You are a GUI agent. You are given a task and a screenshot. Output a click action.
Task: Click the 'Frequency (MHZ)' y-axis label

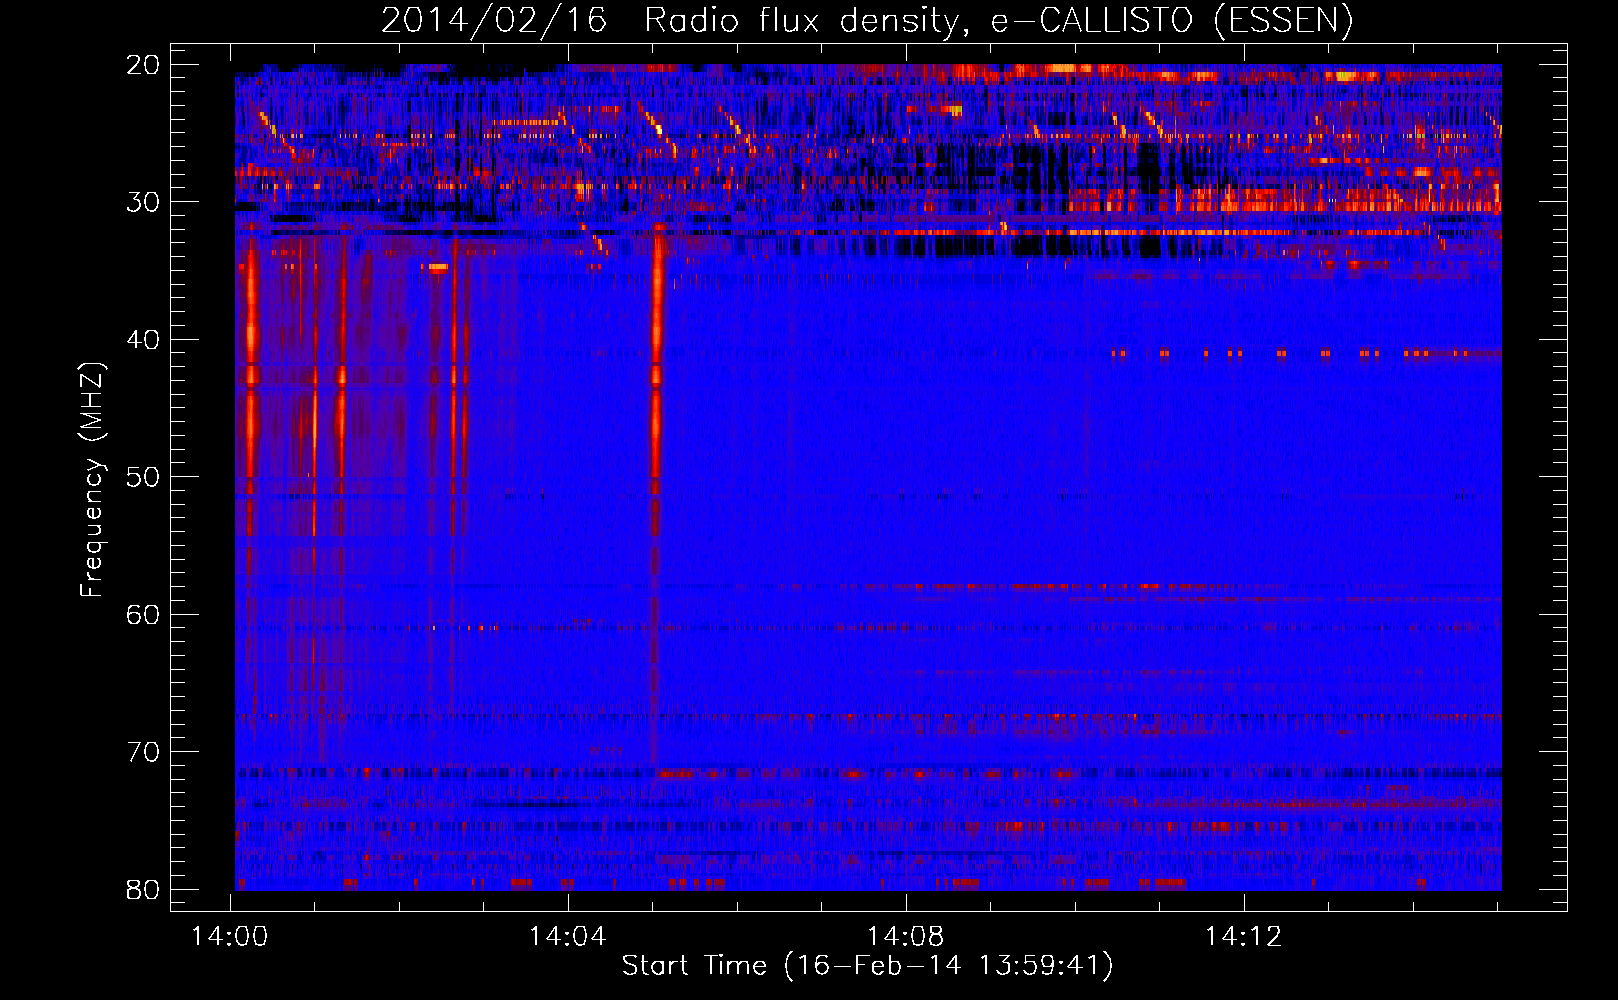(x=92, y=480)
